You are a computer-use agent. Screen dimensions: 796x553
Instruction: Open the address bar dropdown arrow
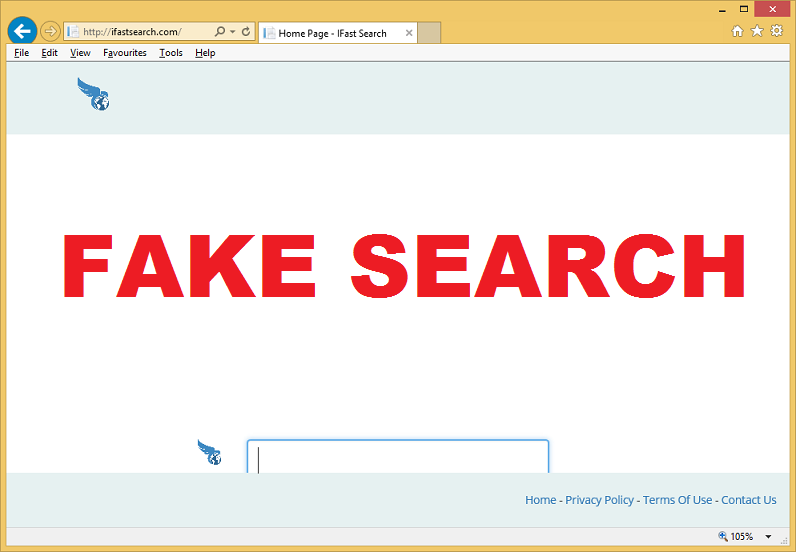(233, 31)
